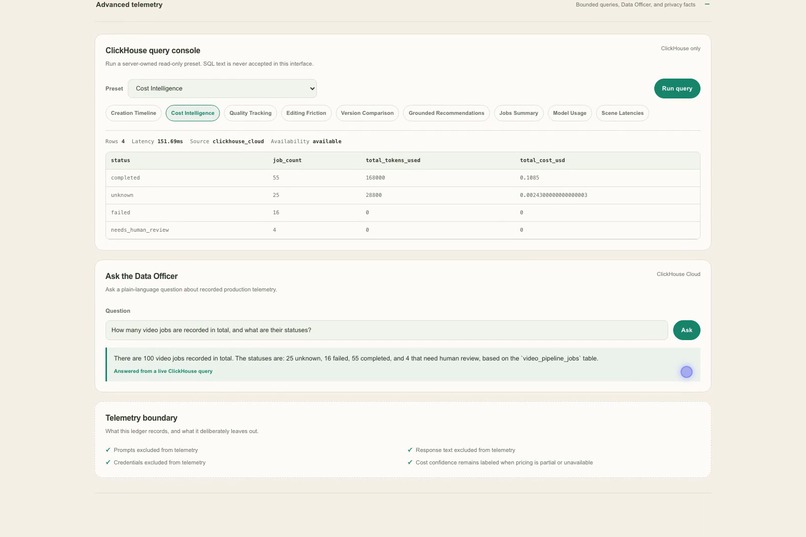This screenshot has height=537, width=806.
Task: Select the Version Comparison preset chip
Action: coord(367,113)
